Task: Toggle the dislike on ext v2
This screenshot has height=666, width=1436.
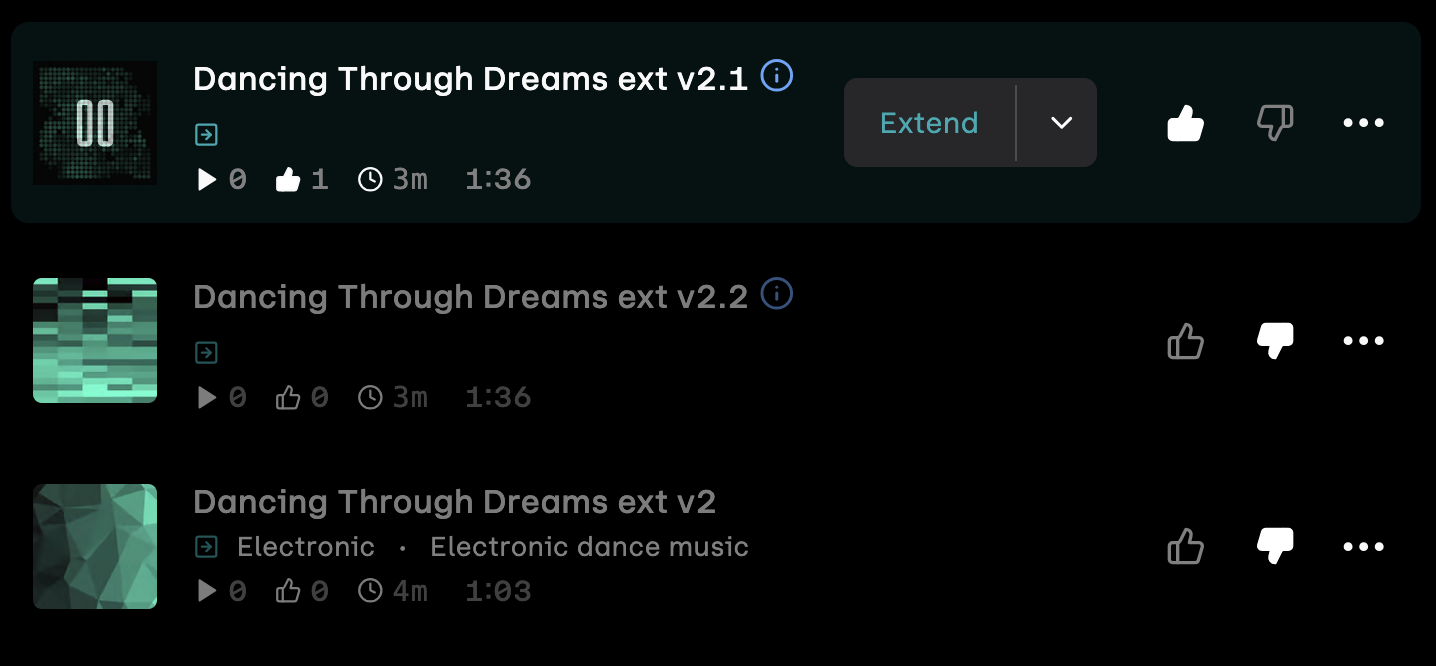Action: coord(1275,547)
